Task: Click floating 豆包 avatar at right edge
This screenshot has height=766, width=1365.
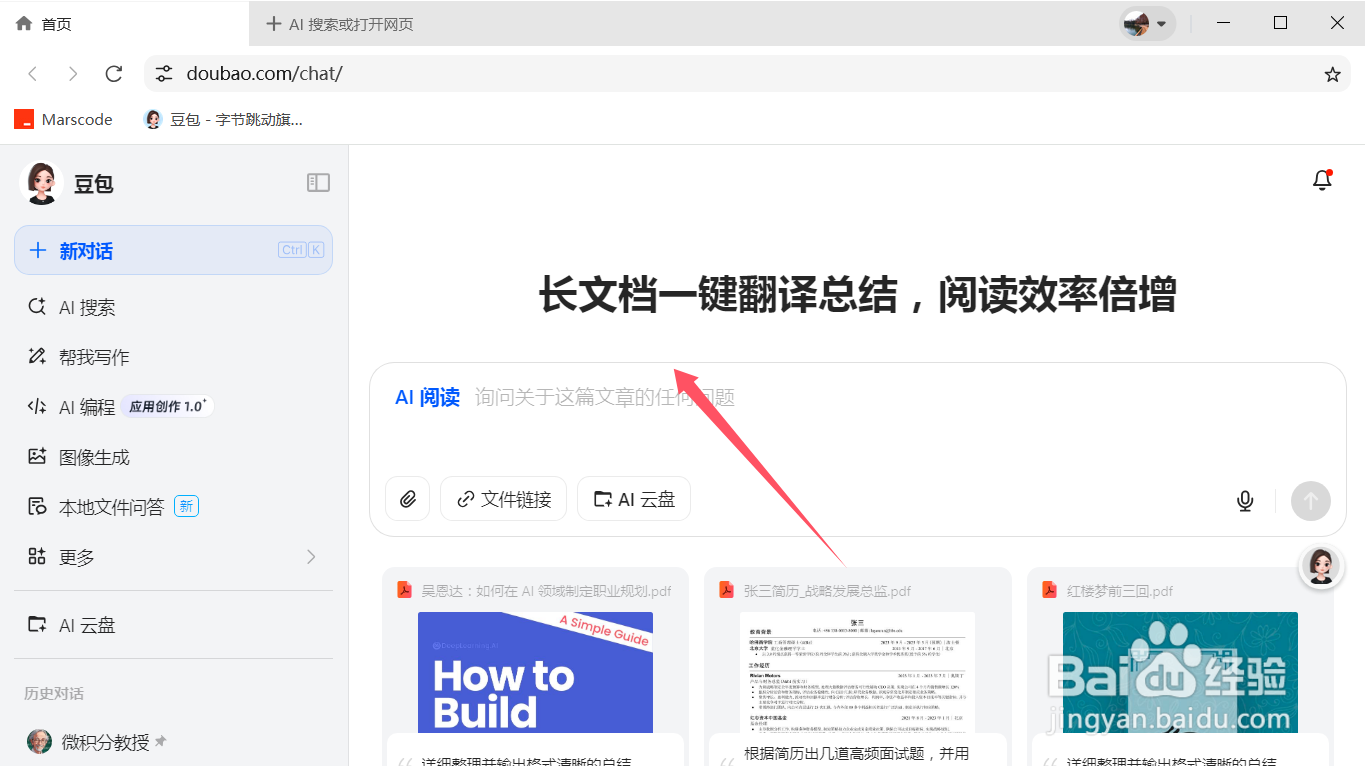Action: pos(1320,566)
